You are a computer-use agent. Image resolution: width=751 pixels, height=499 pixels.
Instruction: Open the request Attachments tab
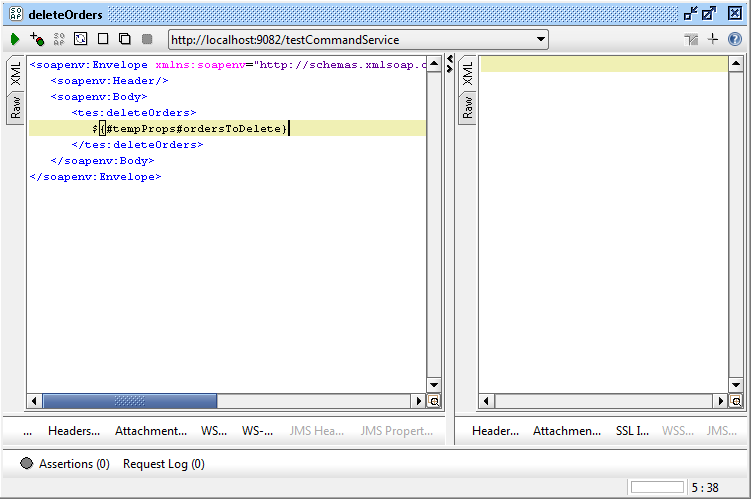coord(151,431)
